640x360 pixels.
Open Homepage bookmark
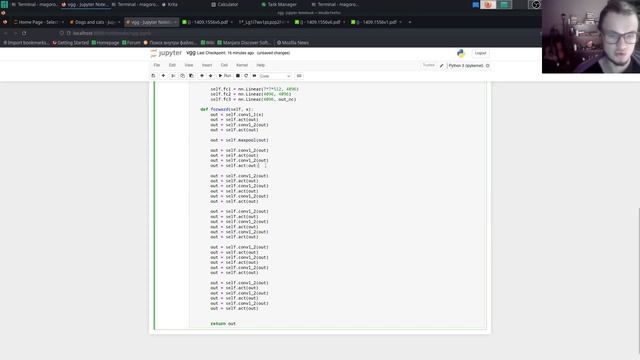[x=105, y=42]
